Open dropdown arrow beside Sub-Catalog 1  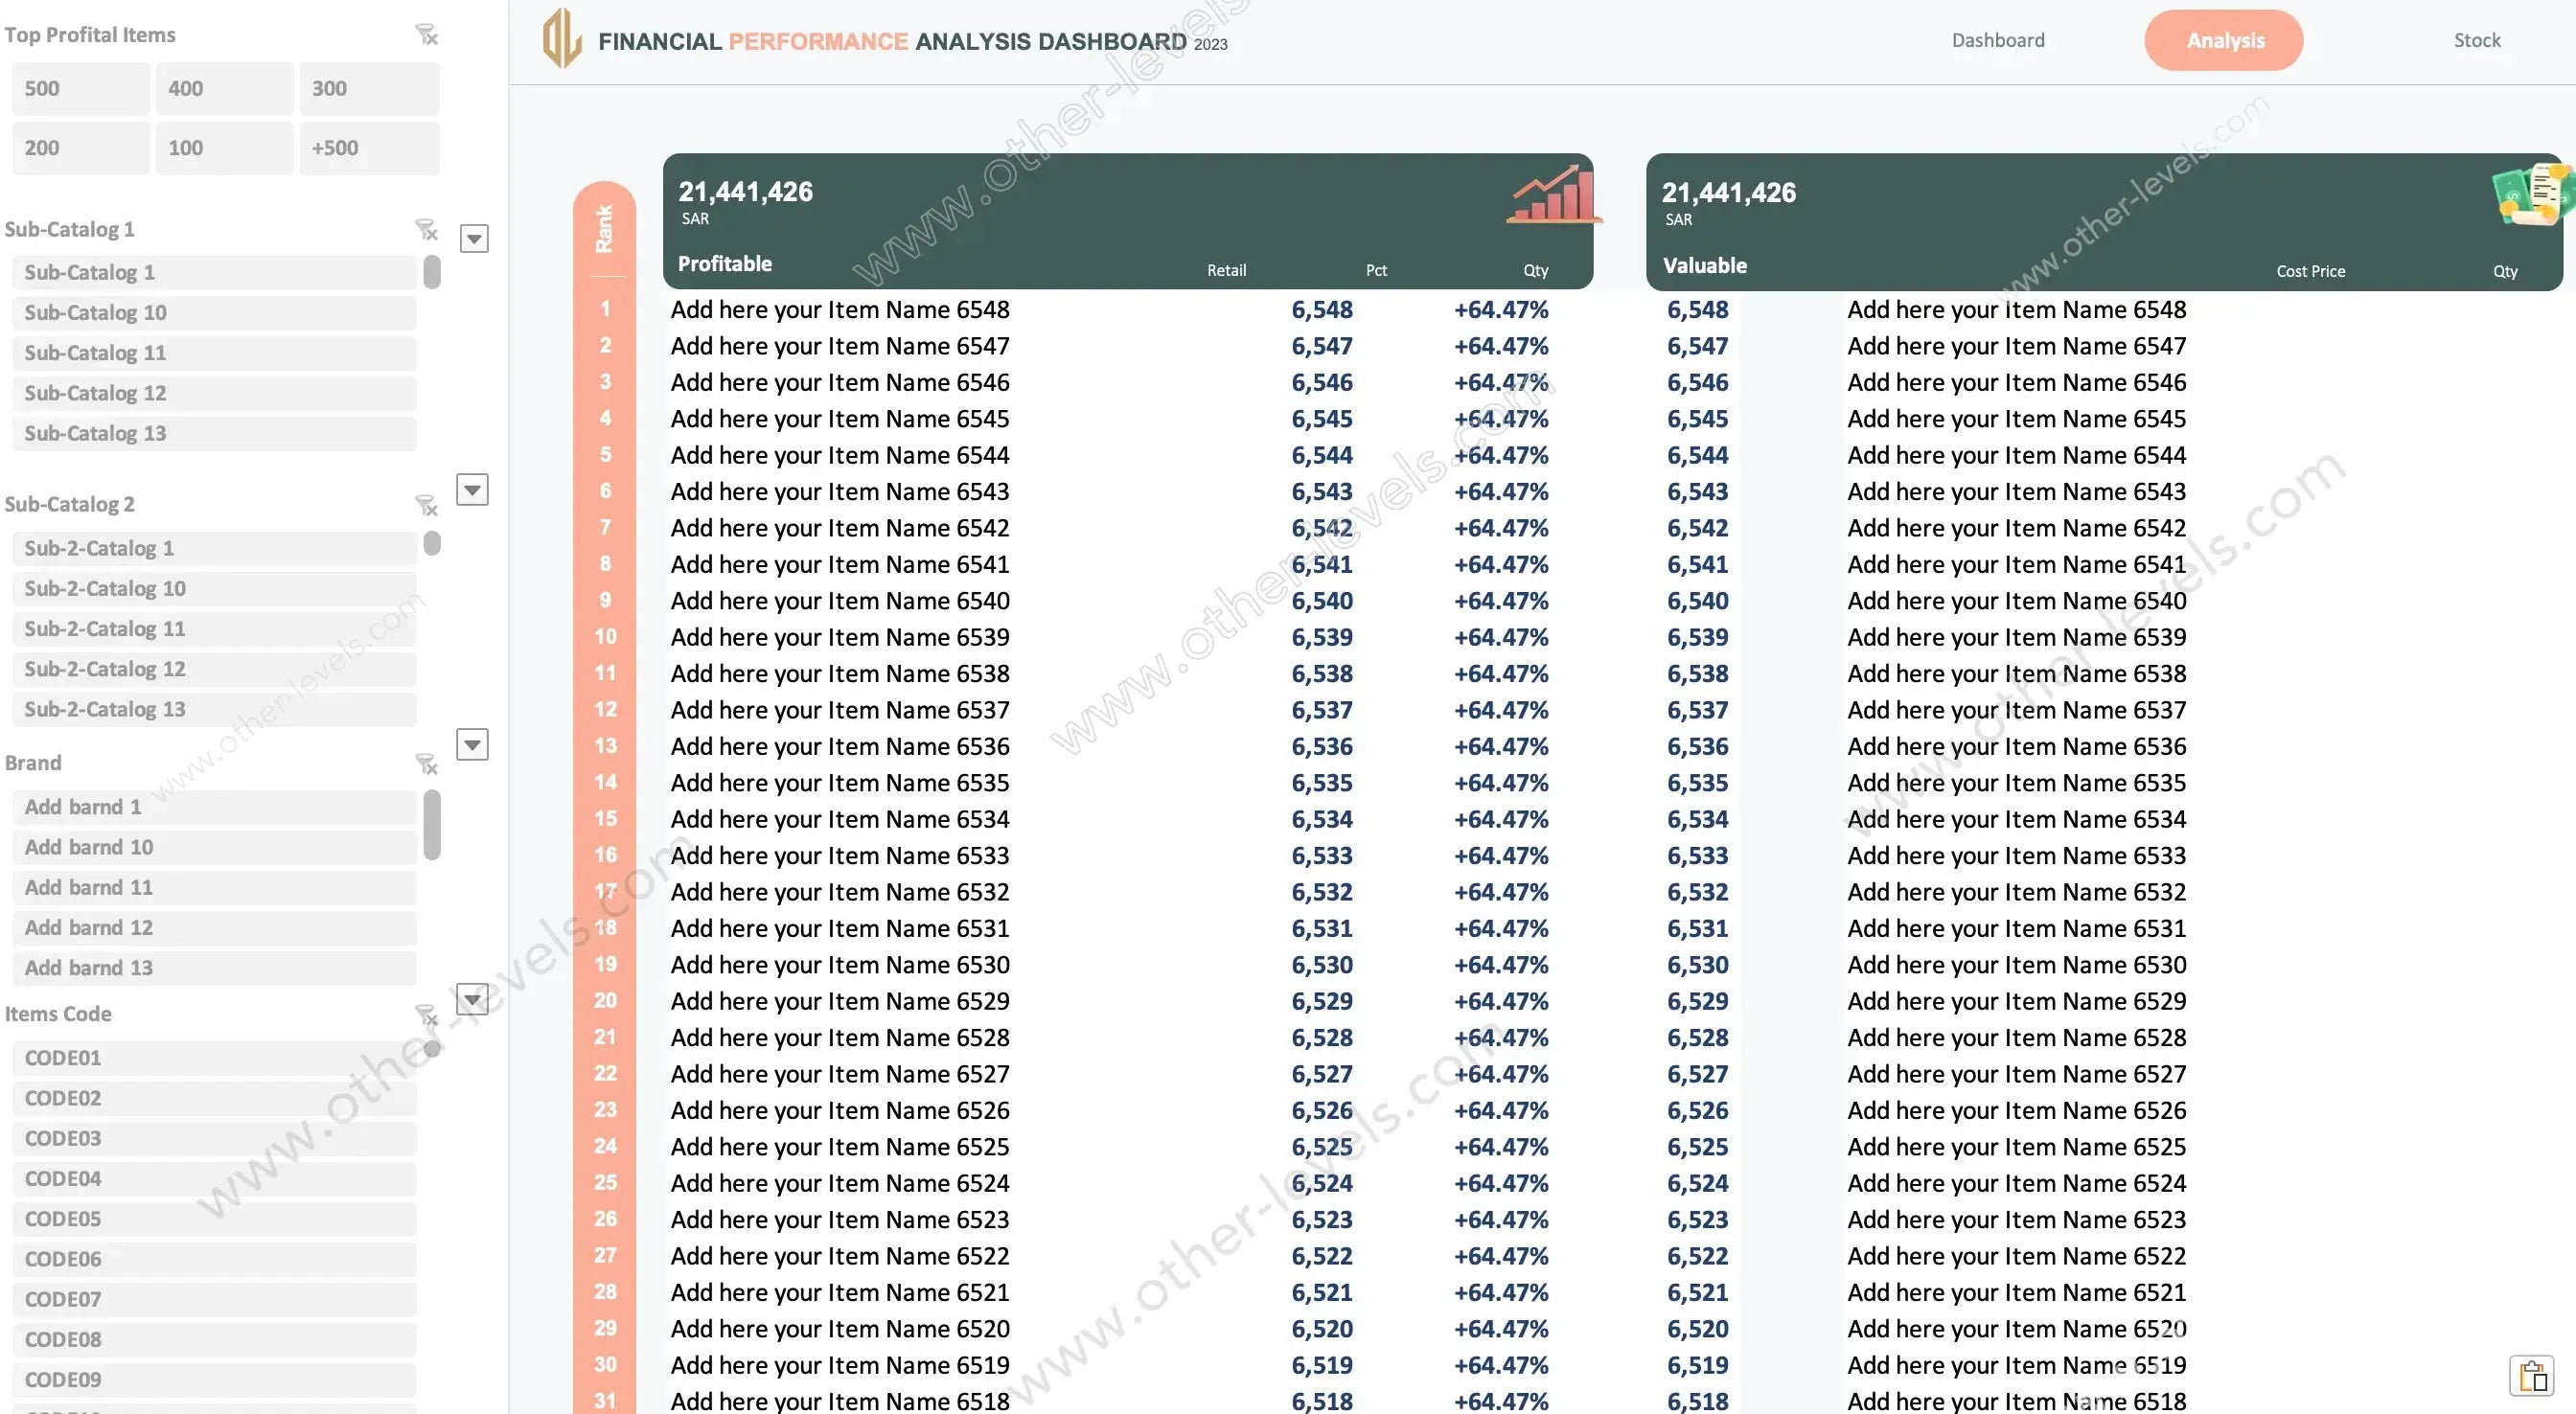[x=474, y=239]
